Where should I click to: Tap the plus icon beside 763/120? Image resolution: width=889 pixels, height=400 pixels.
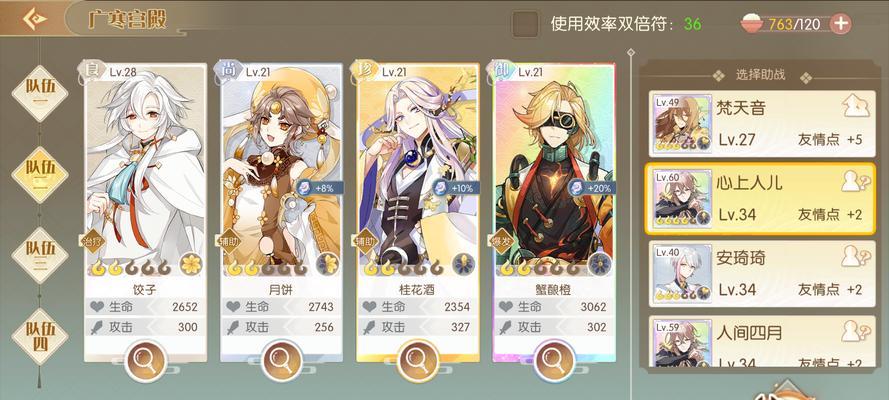(x=841, y=24)
